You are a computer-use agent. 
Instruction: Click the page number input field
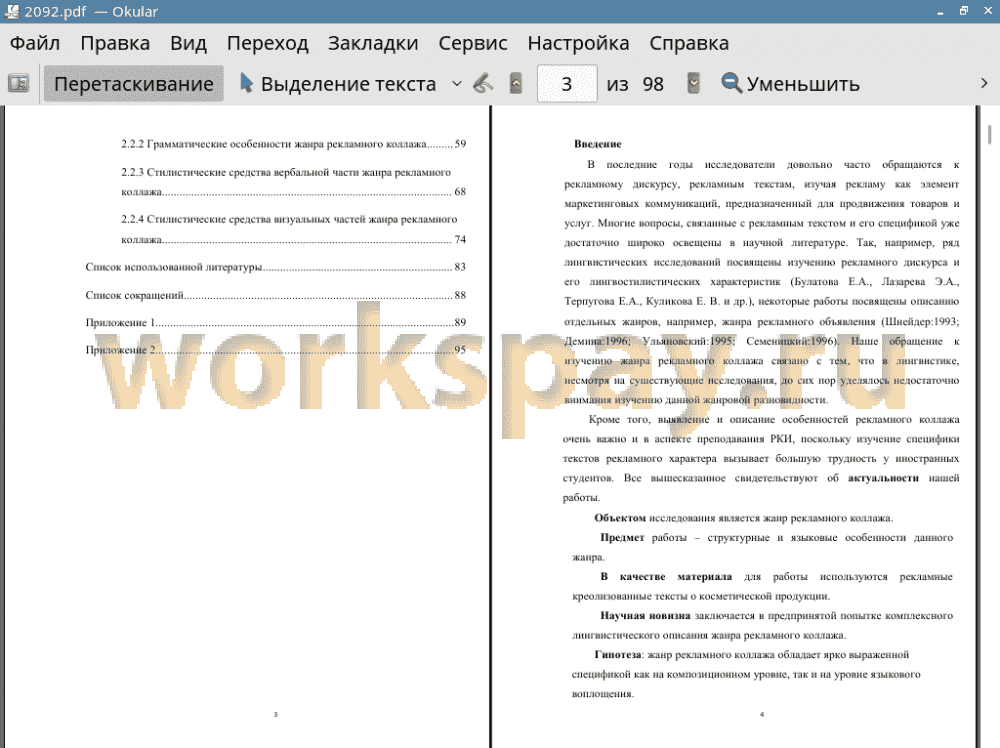(567, 84)
